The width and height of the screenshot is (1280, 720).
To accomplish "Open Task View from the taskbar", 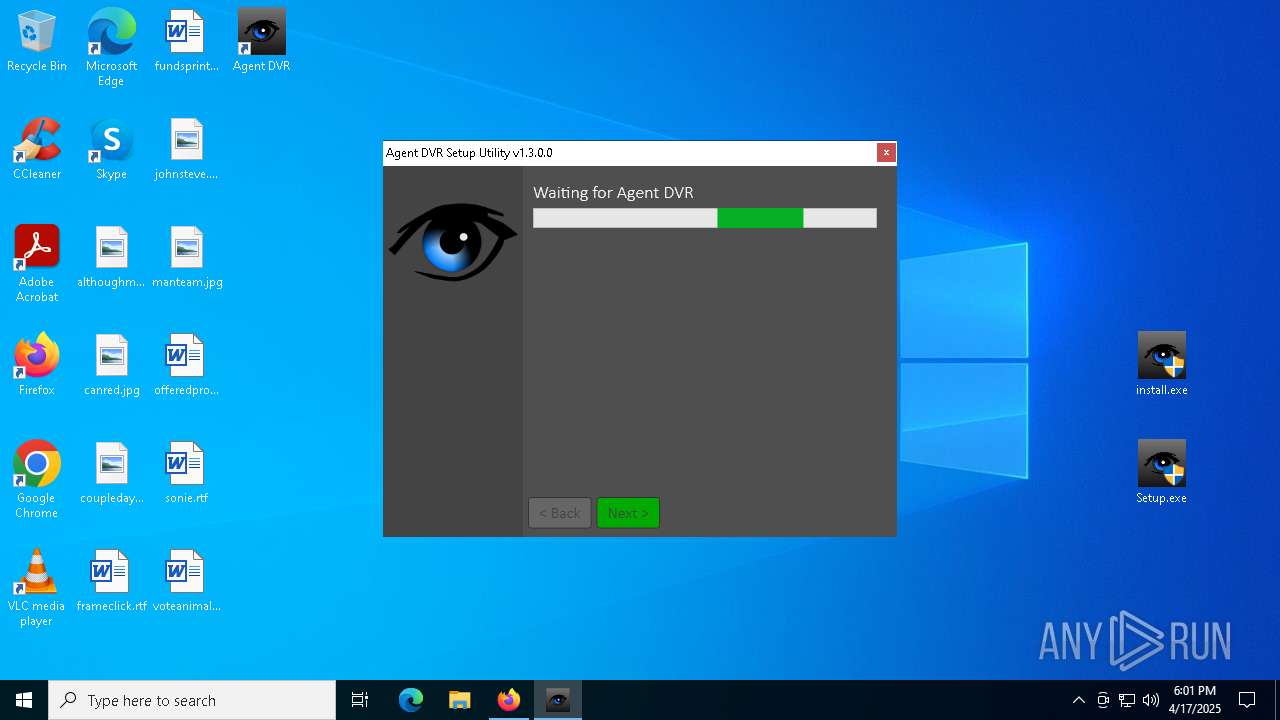I will click(360, 700).
